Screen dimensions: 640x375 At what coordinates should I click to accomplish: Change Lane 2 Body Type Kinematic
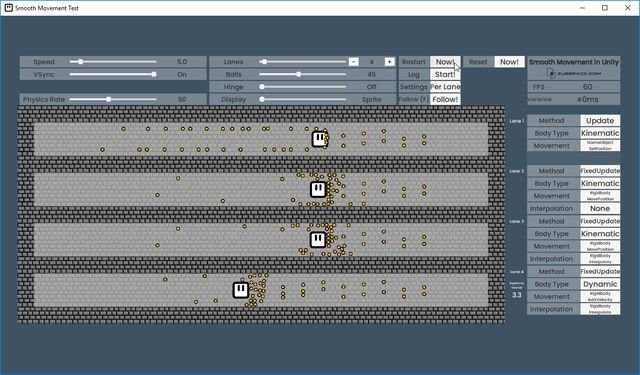pyautogui.click(x=600, y=183)
